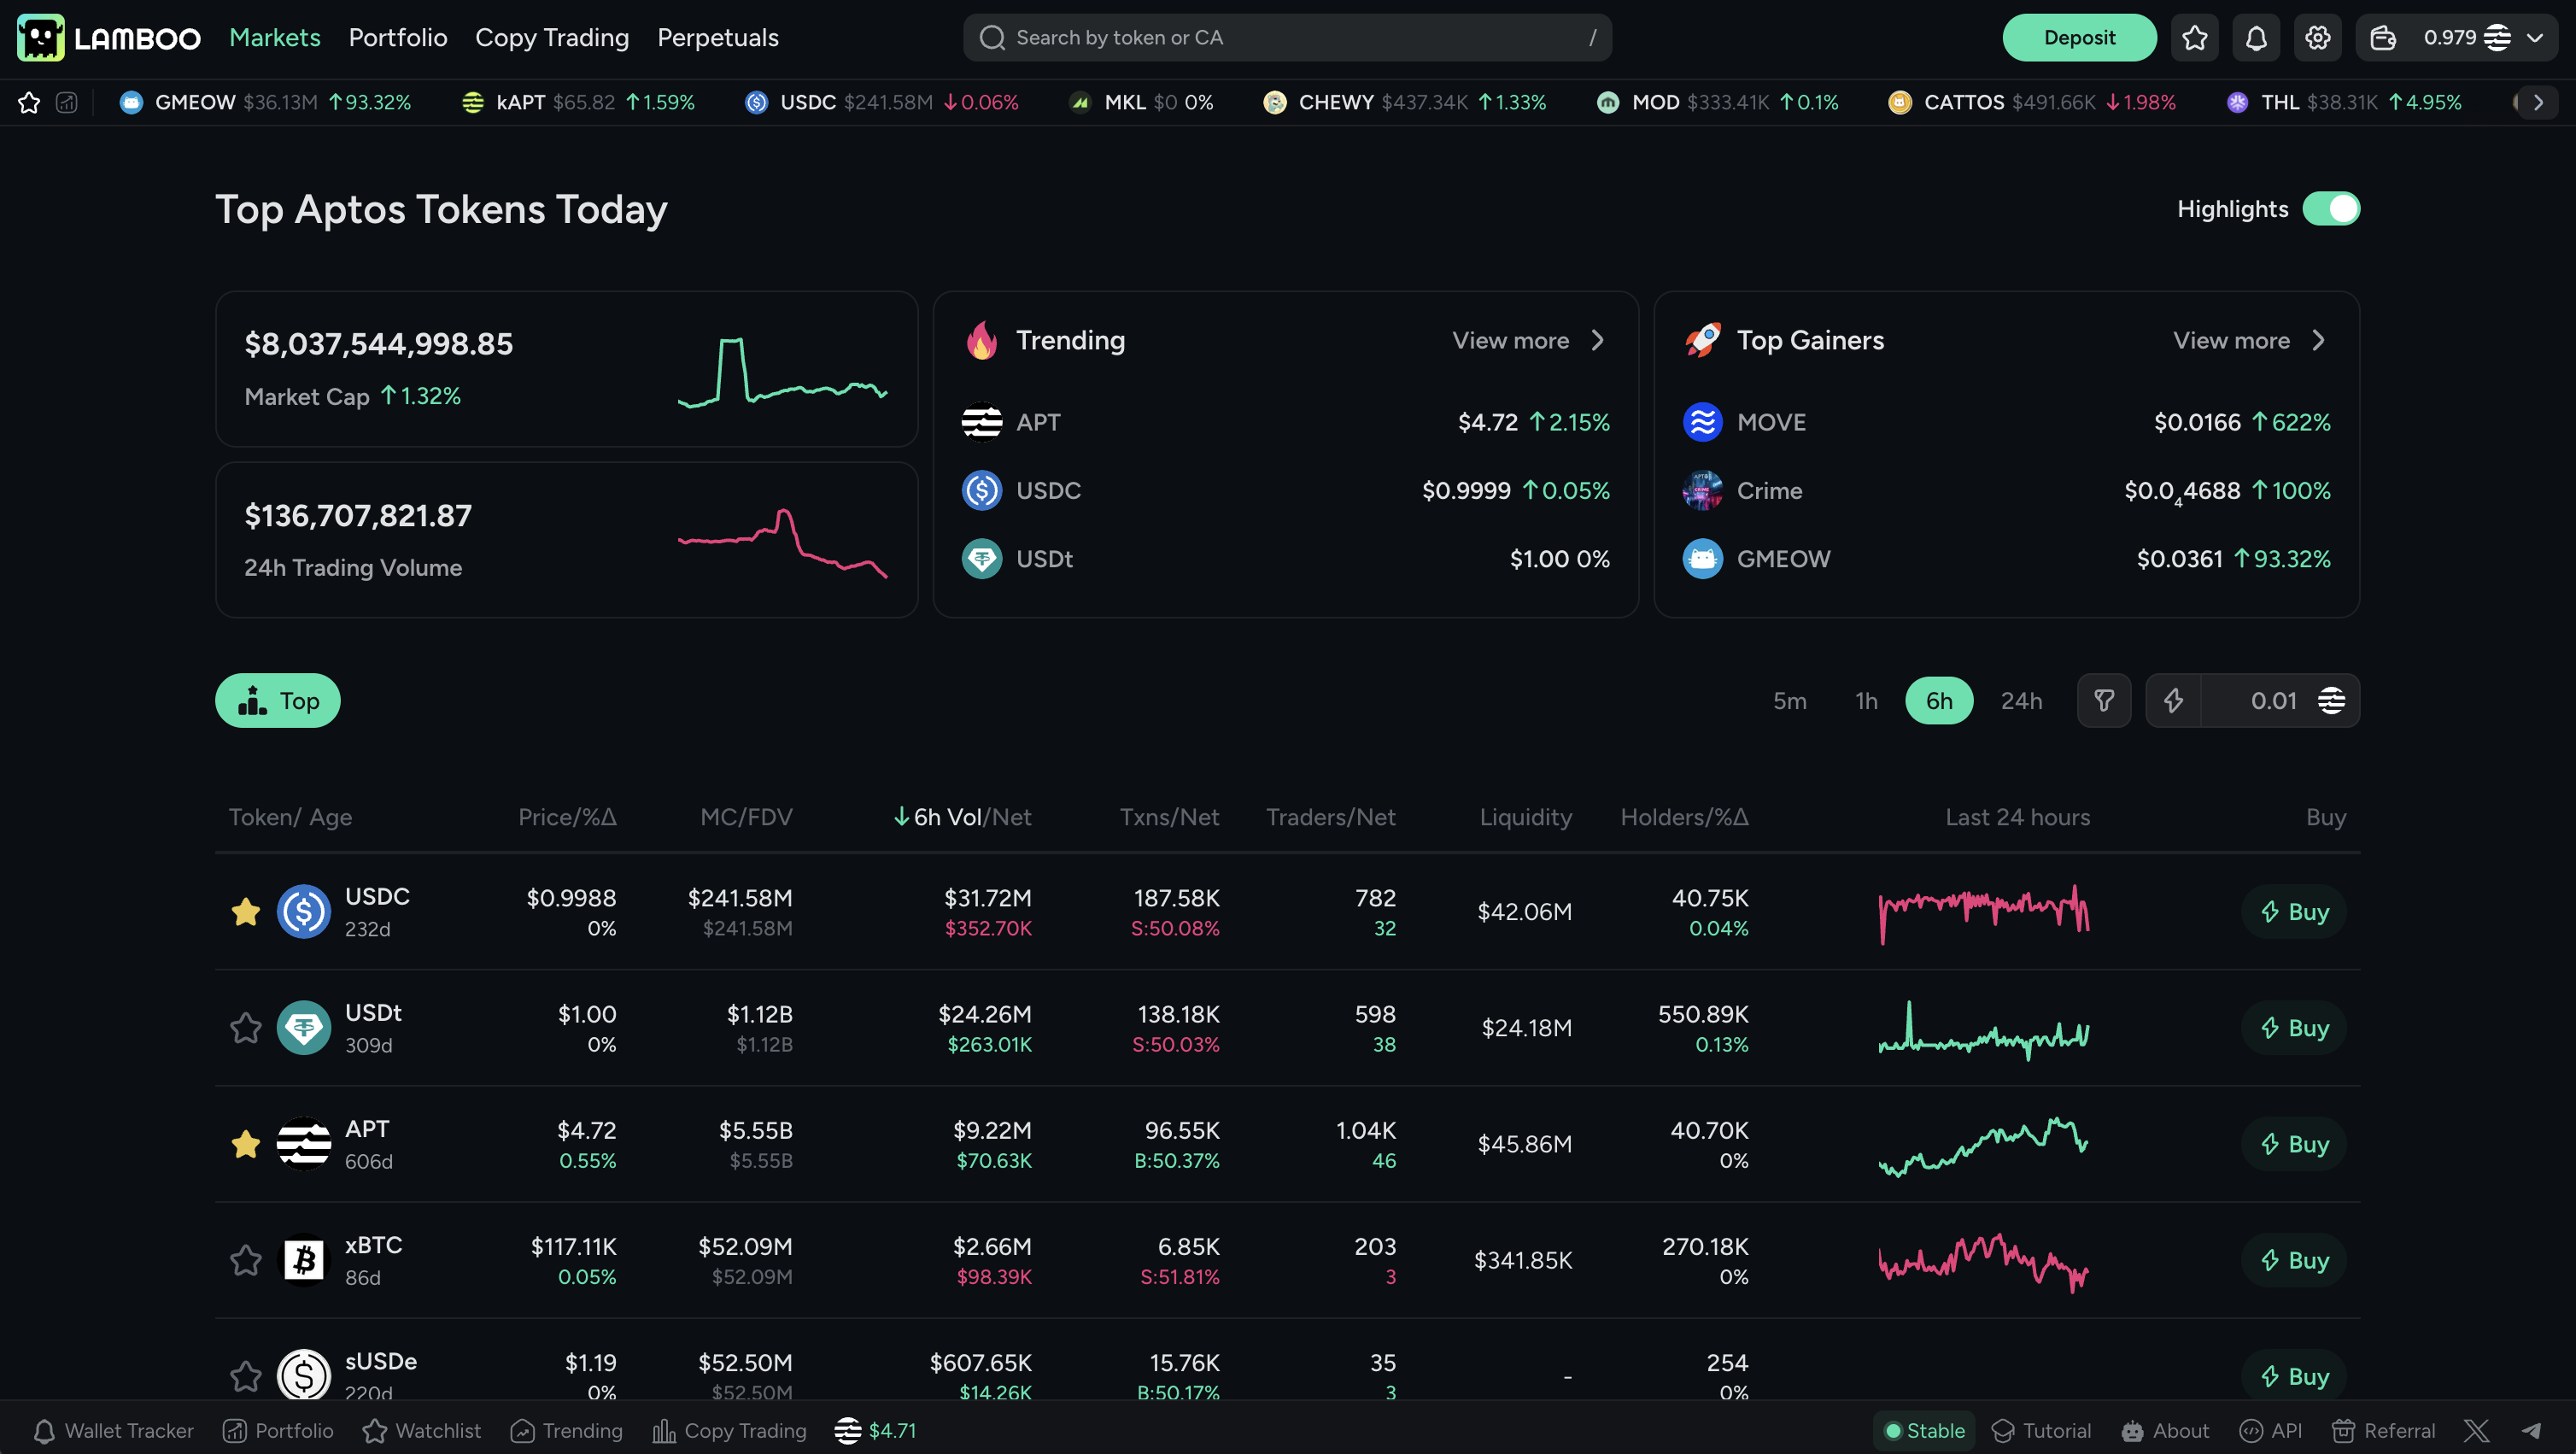Open settings gear icon in header
The height and width of the screenshot is (1454, 2576).
tap(2317, 38)
